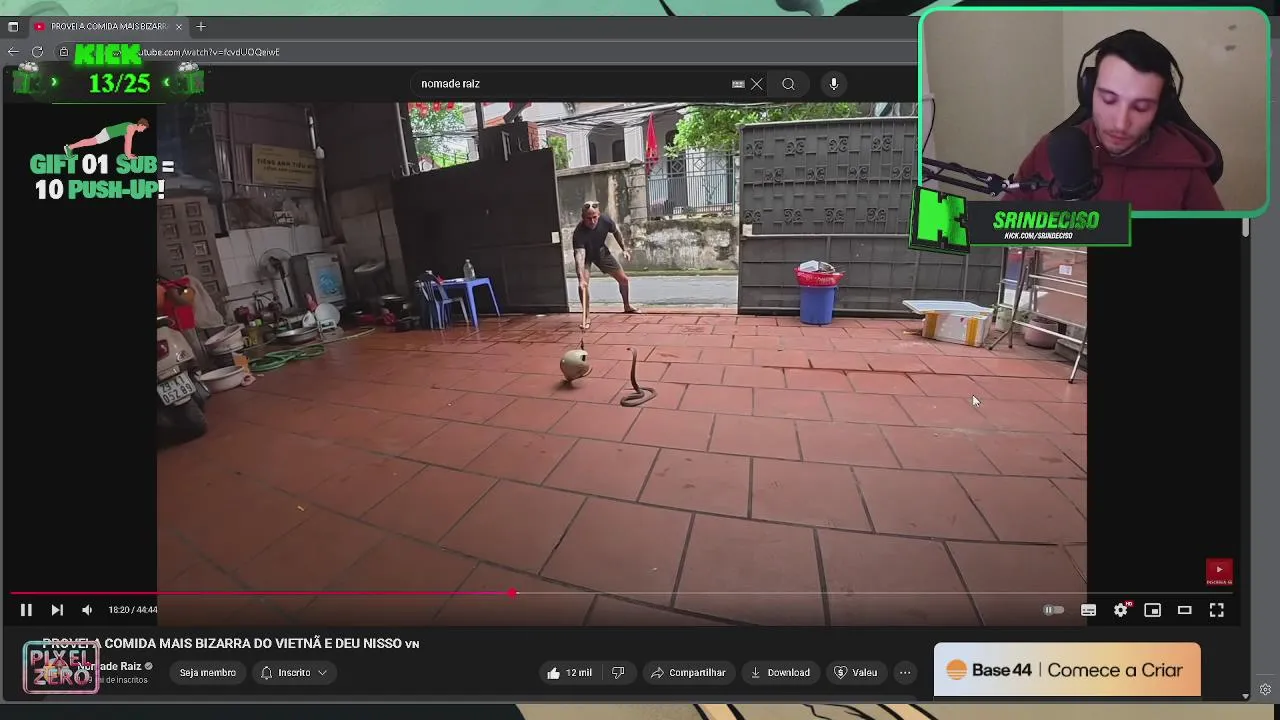The width and height of the screenshot is (1280, 720).
Task: Dislike the video
Action: (x=618, y=673)
